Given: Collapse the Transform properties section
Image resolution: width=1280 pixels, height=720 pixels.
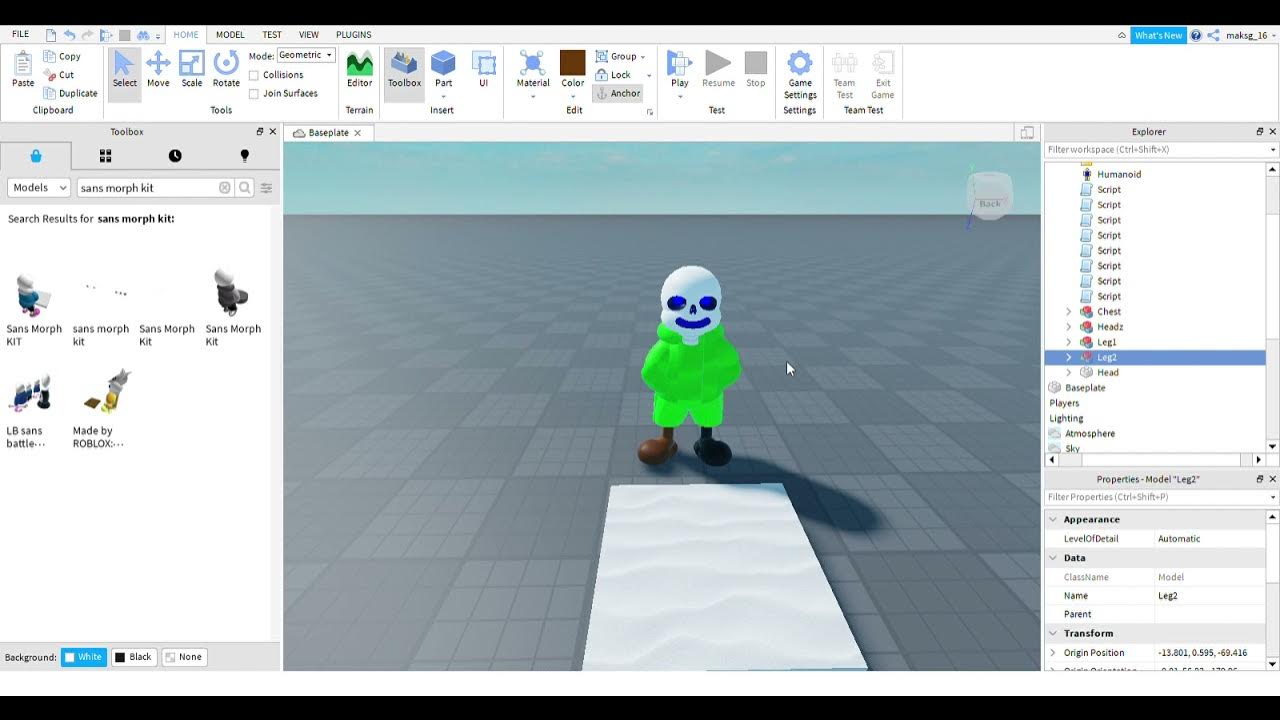Looking at the screenshot, I should pos(1052,634).
